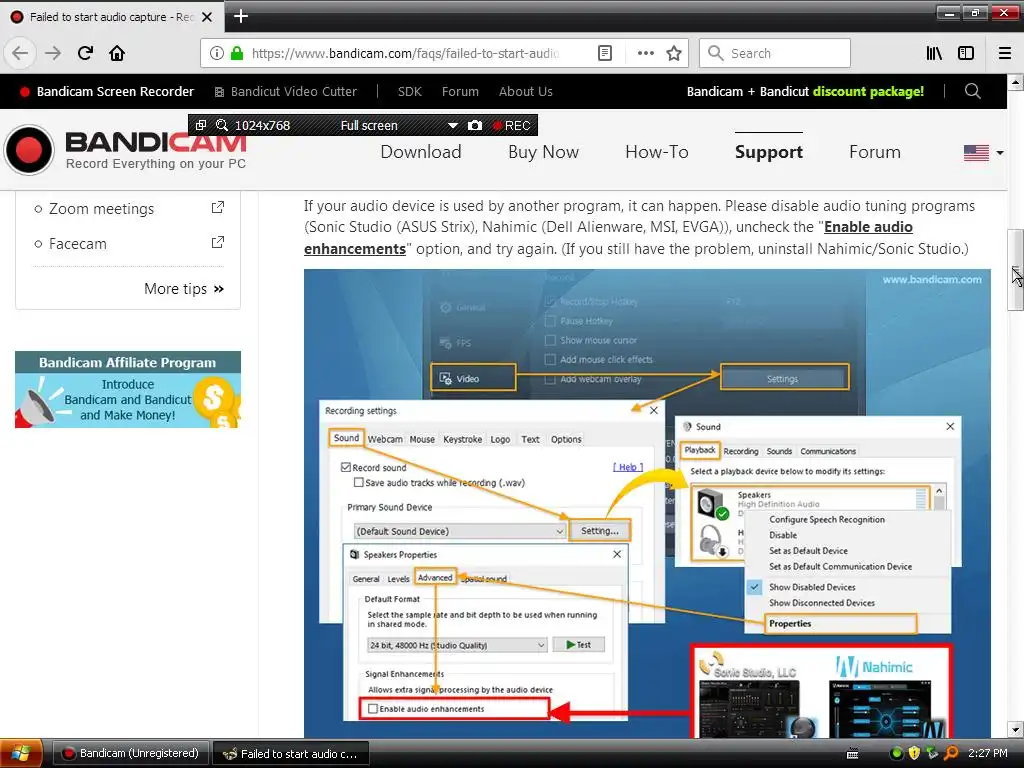Start recording with the REC button

pyautogui.click(x=511, y=125)
